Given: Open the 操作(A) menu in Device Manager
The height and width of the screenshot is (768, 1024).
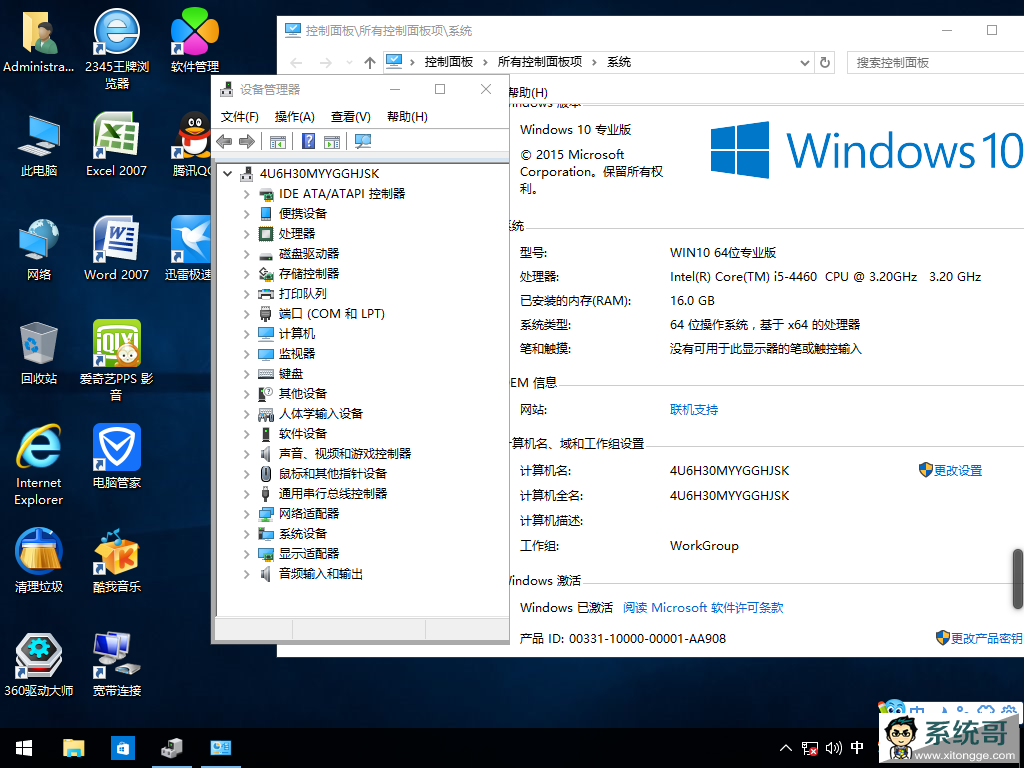Looking at the screenshot, I should (x=295, y=116).
